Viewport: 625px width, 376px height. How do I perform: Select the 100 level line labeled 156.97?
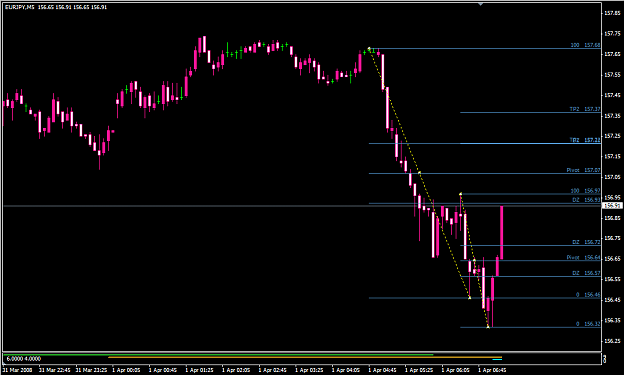pos(530,194)
